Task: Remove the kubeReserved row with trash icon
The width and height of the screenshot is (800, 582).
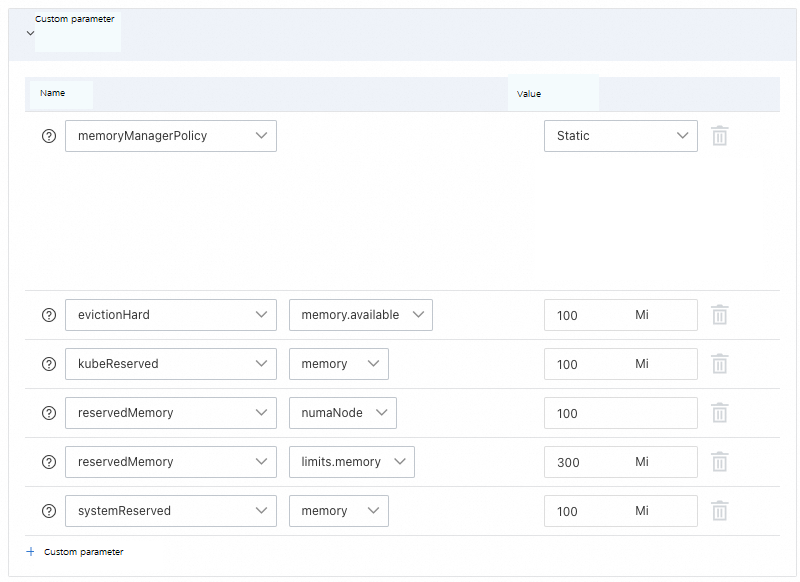Action: coord(719,364)
